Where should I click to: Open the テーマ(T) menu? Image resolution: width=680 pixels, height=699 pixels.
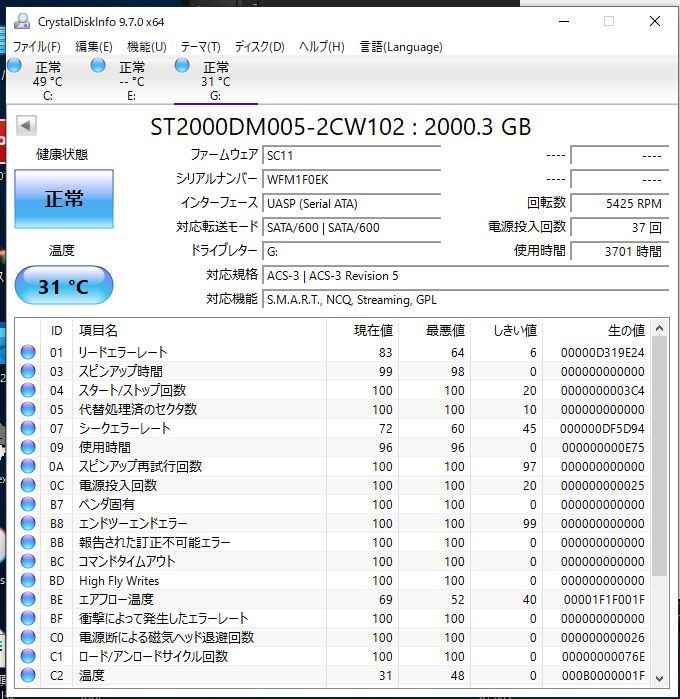200,47
